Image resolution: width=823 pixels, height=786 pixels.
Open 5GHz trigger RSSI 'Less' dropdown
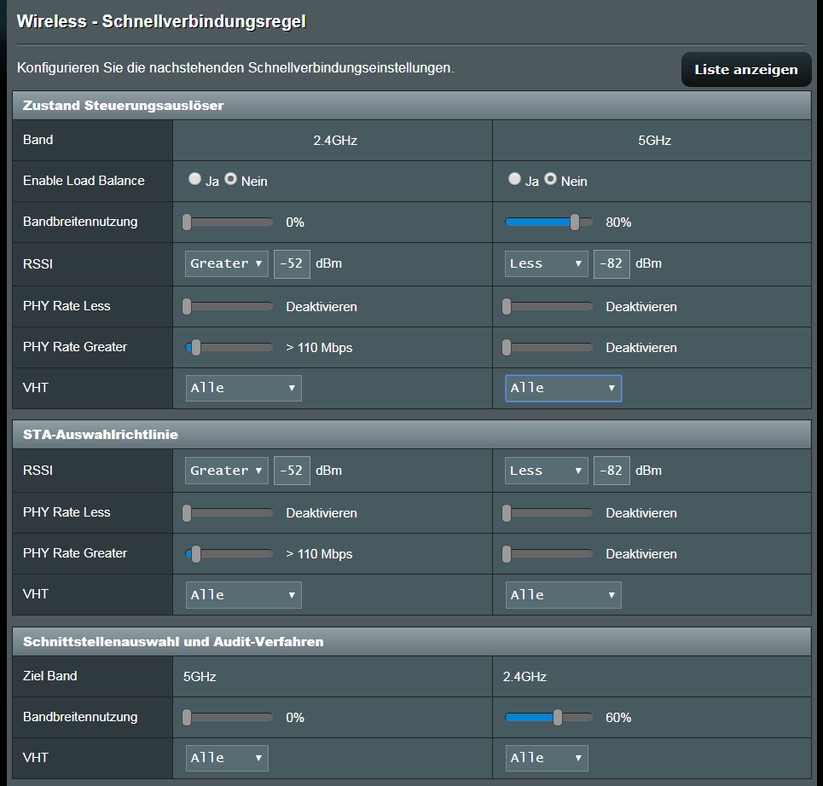tap(547, 264)
